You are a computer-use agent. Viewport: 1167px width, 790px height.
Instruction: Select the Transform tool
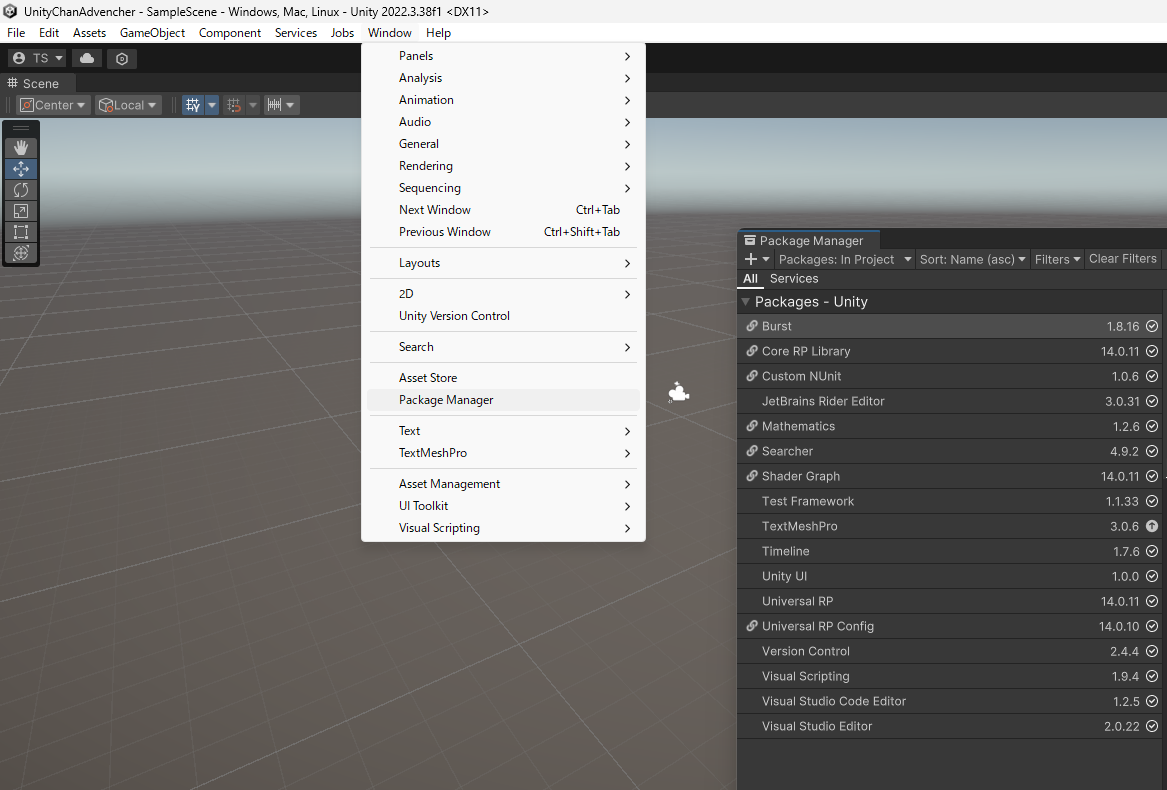(21, 253)
